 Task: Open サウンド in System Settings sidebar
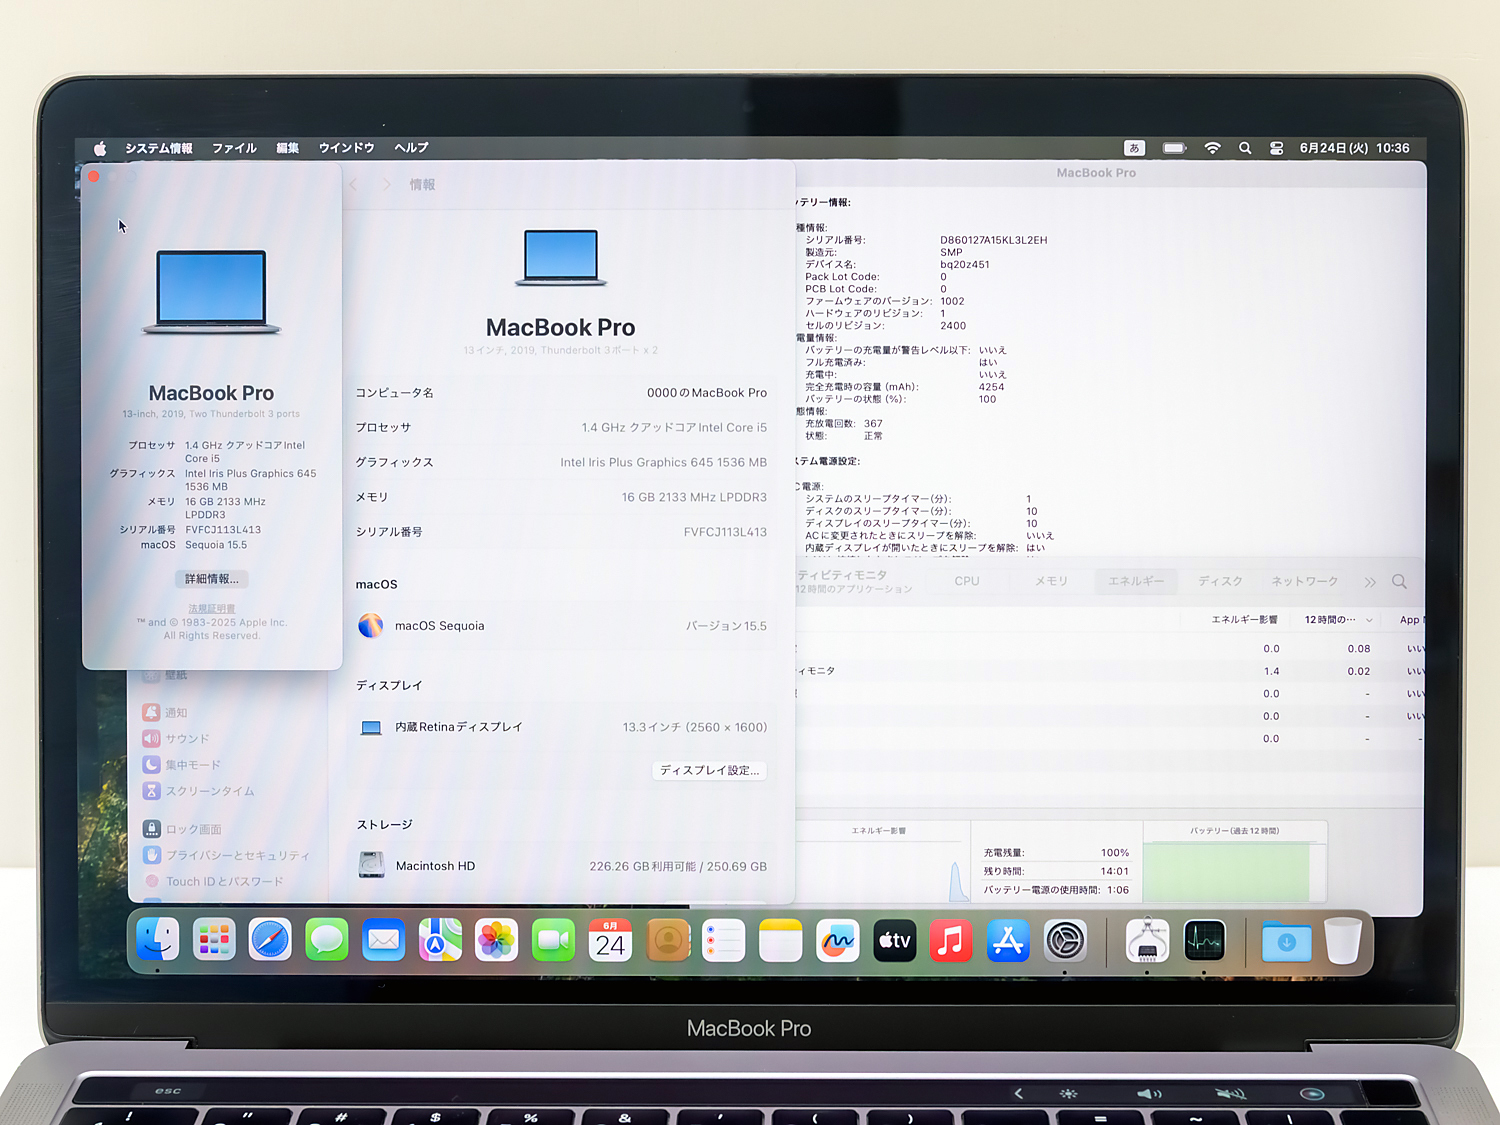(176, 739)
